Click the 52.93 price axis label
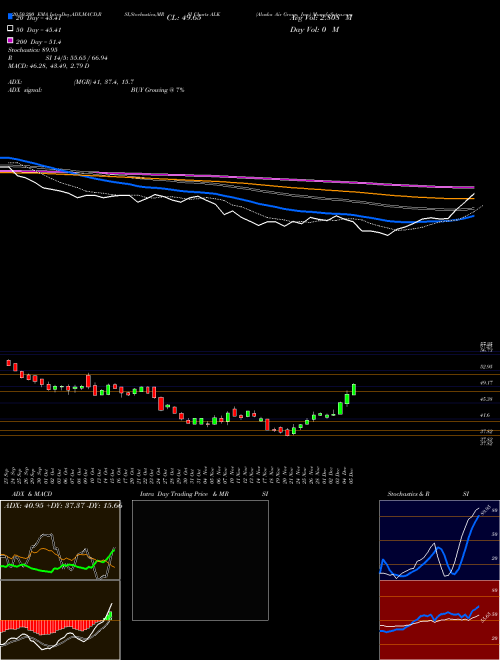The width and height of the screenshot is (500, 660). [x=487, y=367]
